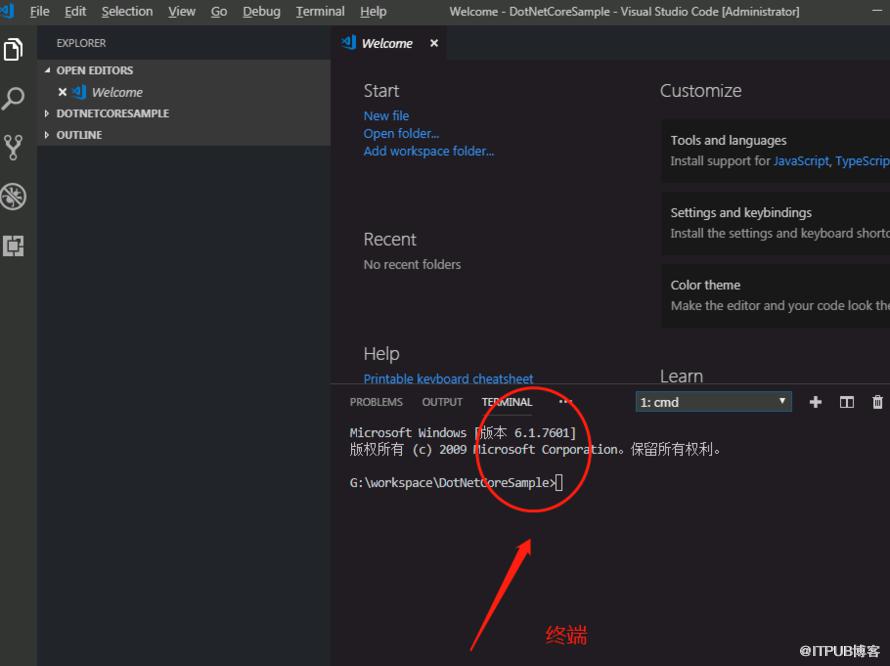The height and width of the screenshot is (666, 890).
Task: Open the Selection menu
Action: click(127, 11)
